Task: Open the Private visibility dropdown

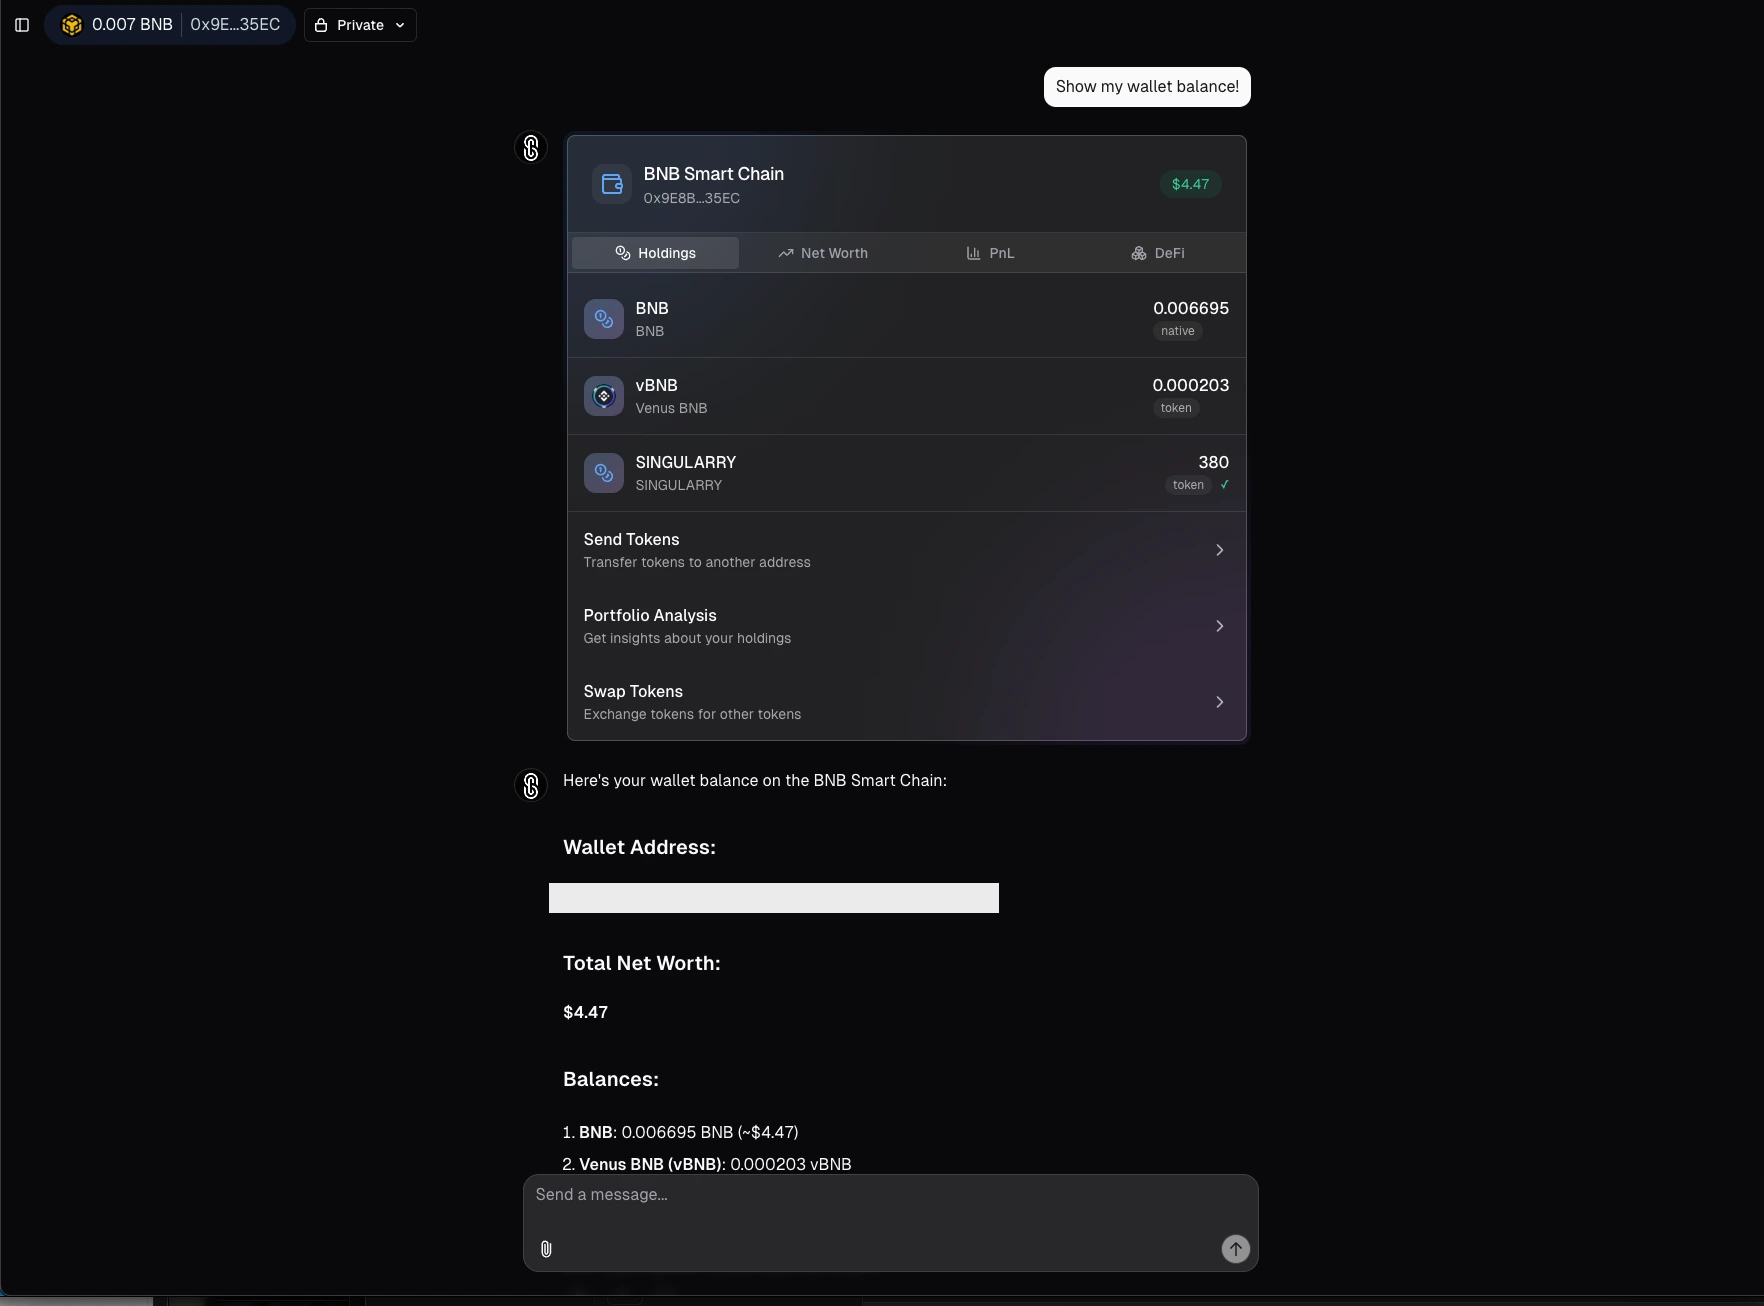Action: [x=360, y=25]
